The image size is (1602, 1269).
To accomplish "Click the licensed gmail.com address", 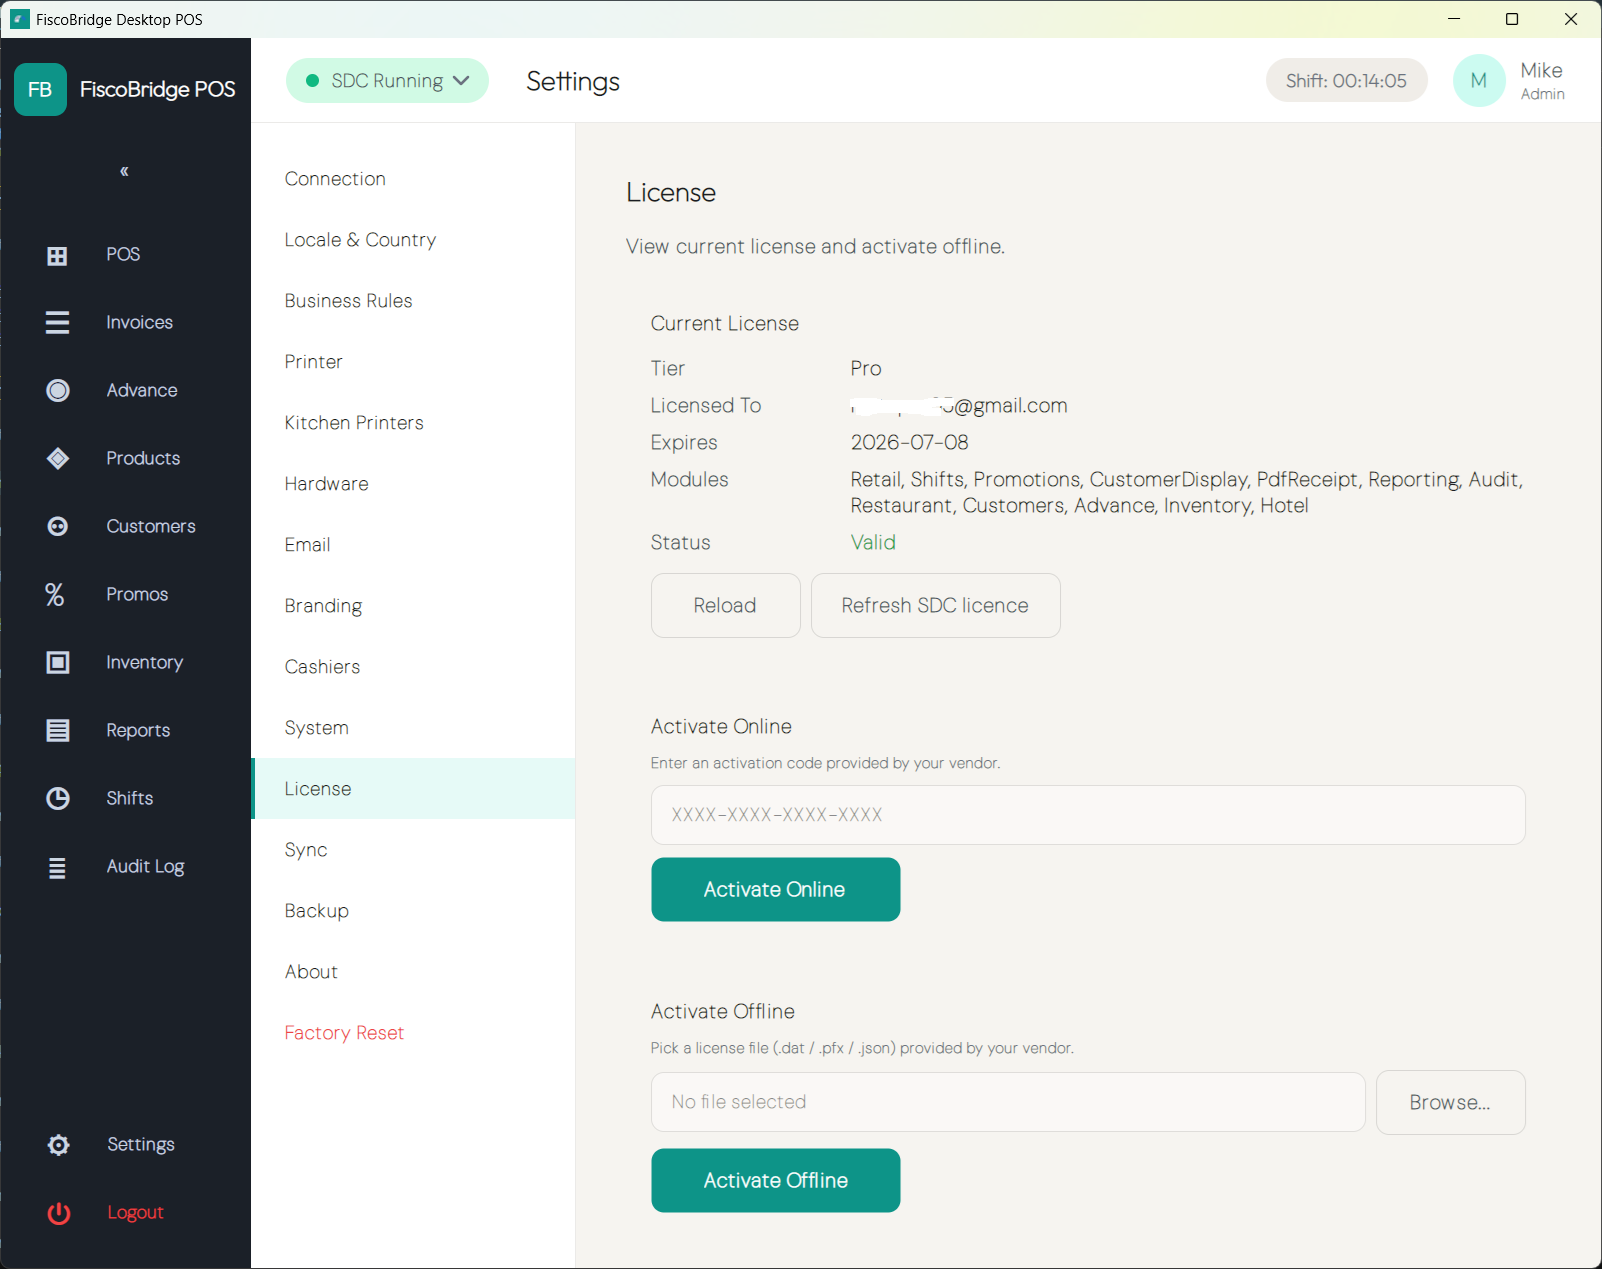I will click(x=959, y=405).
